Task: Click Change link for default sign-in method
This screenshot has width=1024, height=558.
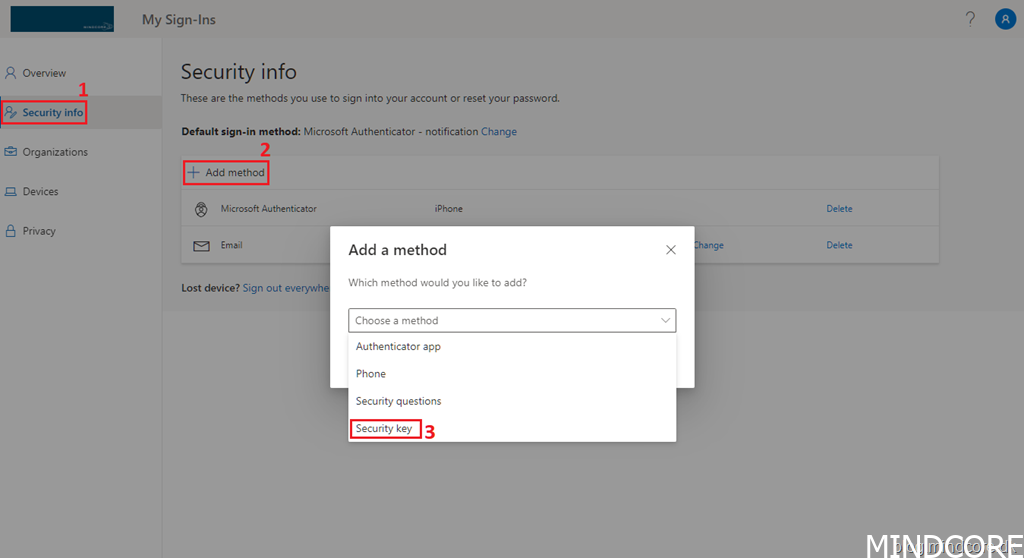Action: click(499, 132)
